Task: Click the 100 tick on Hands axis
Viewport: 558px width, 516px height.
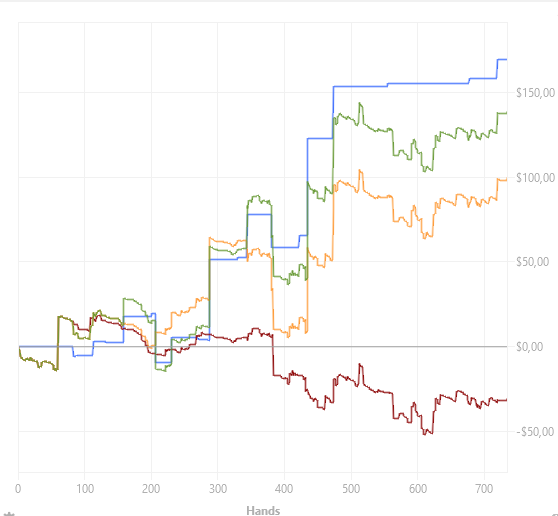Action: click(85, 489)
